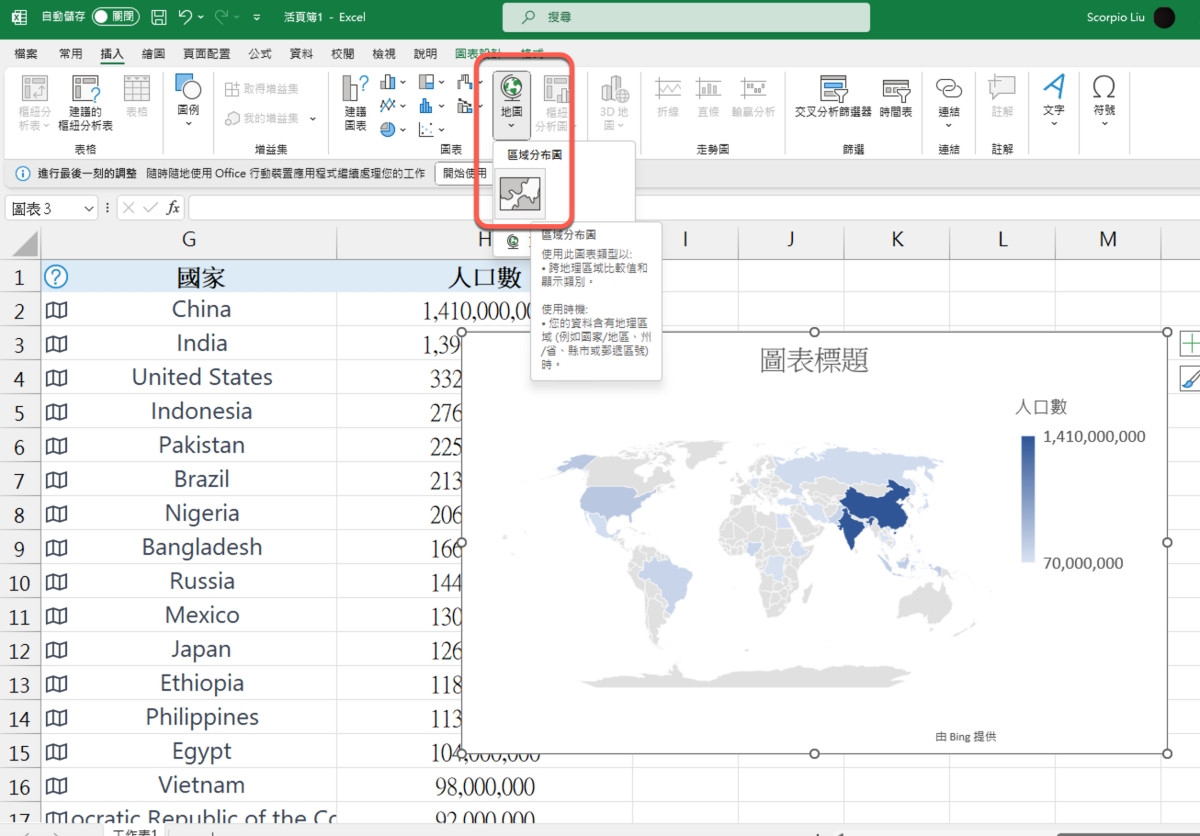
Task: Click the chart styles paintbrush button
Action: [1190, 378]
